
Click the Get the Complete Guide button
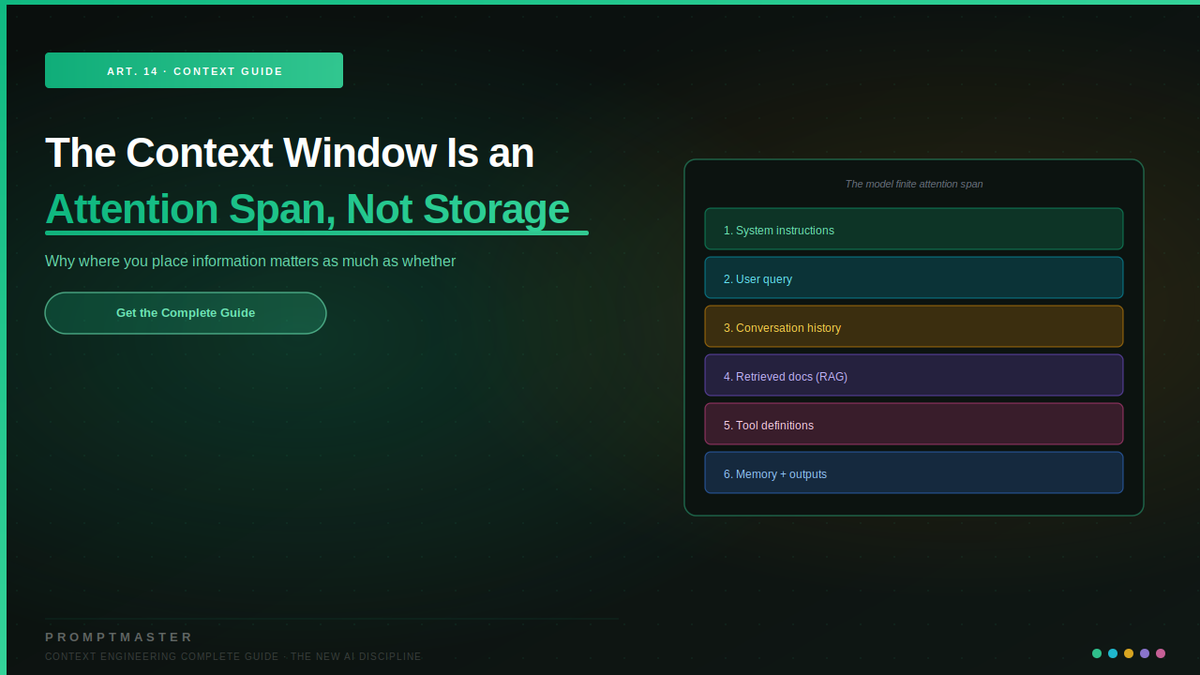185,313
